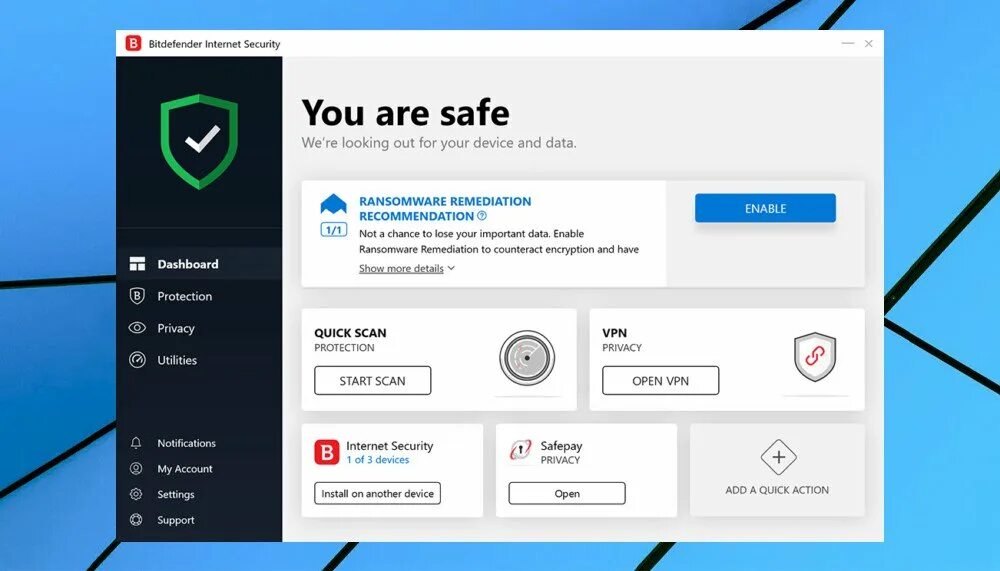Viewport: 1000px width, 571px height.
Task: Click the plus diamond quick action icon
Action: 778,457
